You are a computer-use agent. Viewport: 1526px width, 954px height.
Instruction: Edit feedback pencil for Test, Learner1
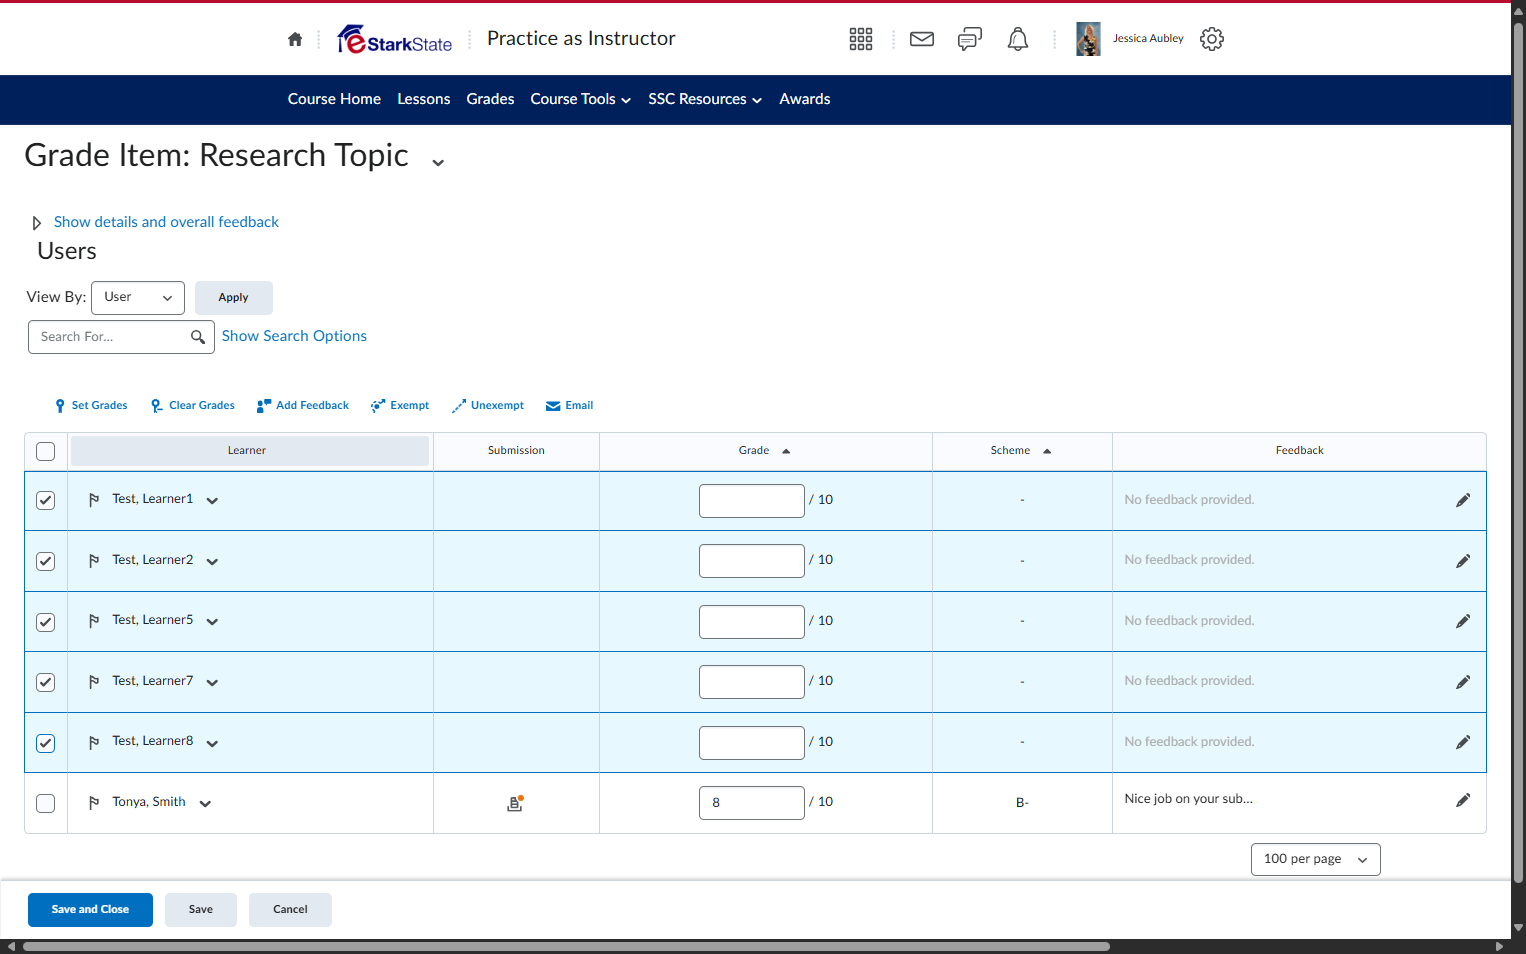click(x=1463, y=500)
